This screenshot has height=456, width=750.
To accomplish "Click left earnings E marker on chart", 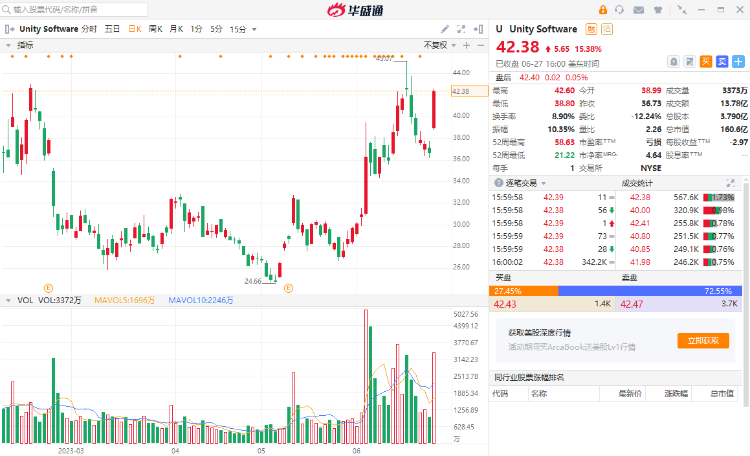I will pyautogui.click(x=48, y=288).
